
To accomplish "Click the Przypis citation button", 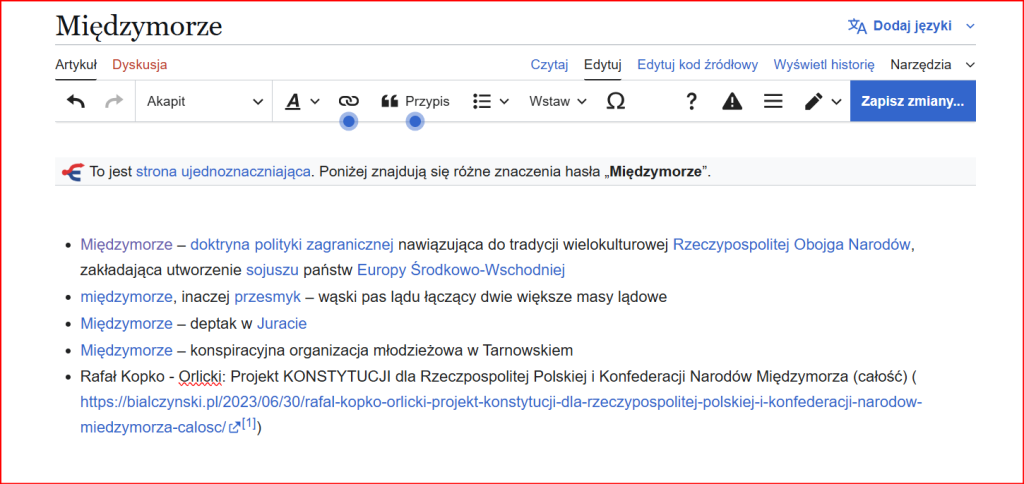I will pyautogui.click(x=415, y=101).
